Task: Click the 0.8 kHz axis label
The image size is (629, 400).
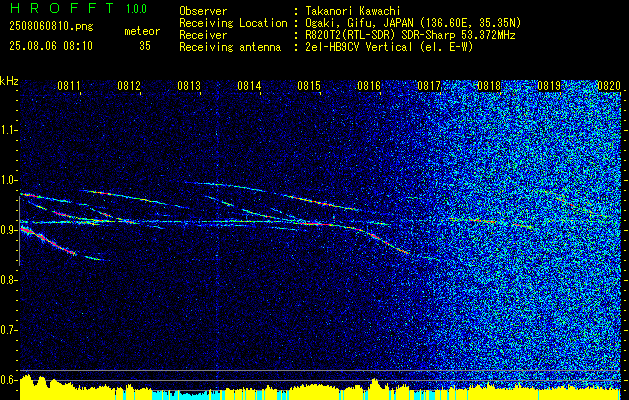Action: point(8,280)
